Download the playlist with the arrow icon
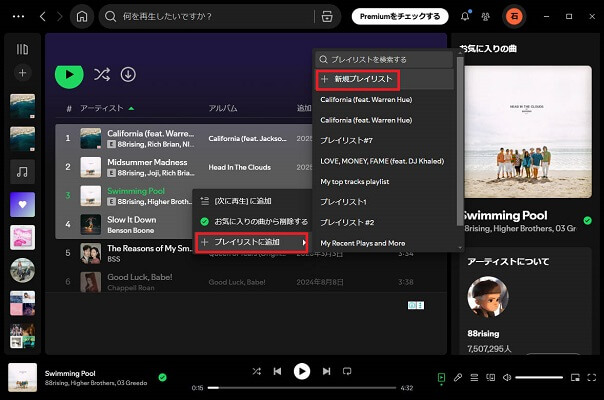604x400 pixels. click(128, 74)
